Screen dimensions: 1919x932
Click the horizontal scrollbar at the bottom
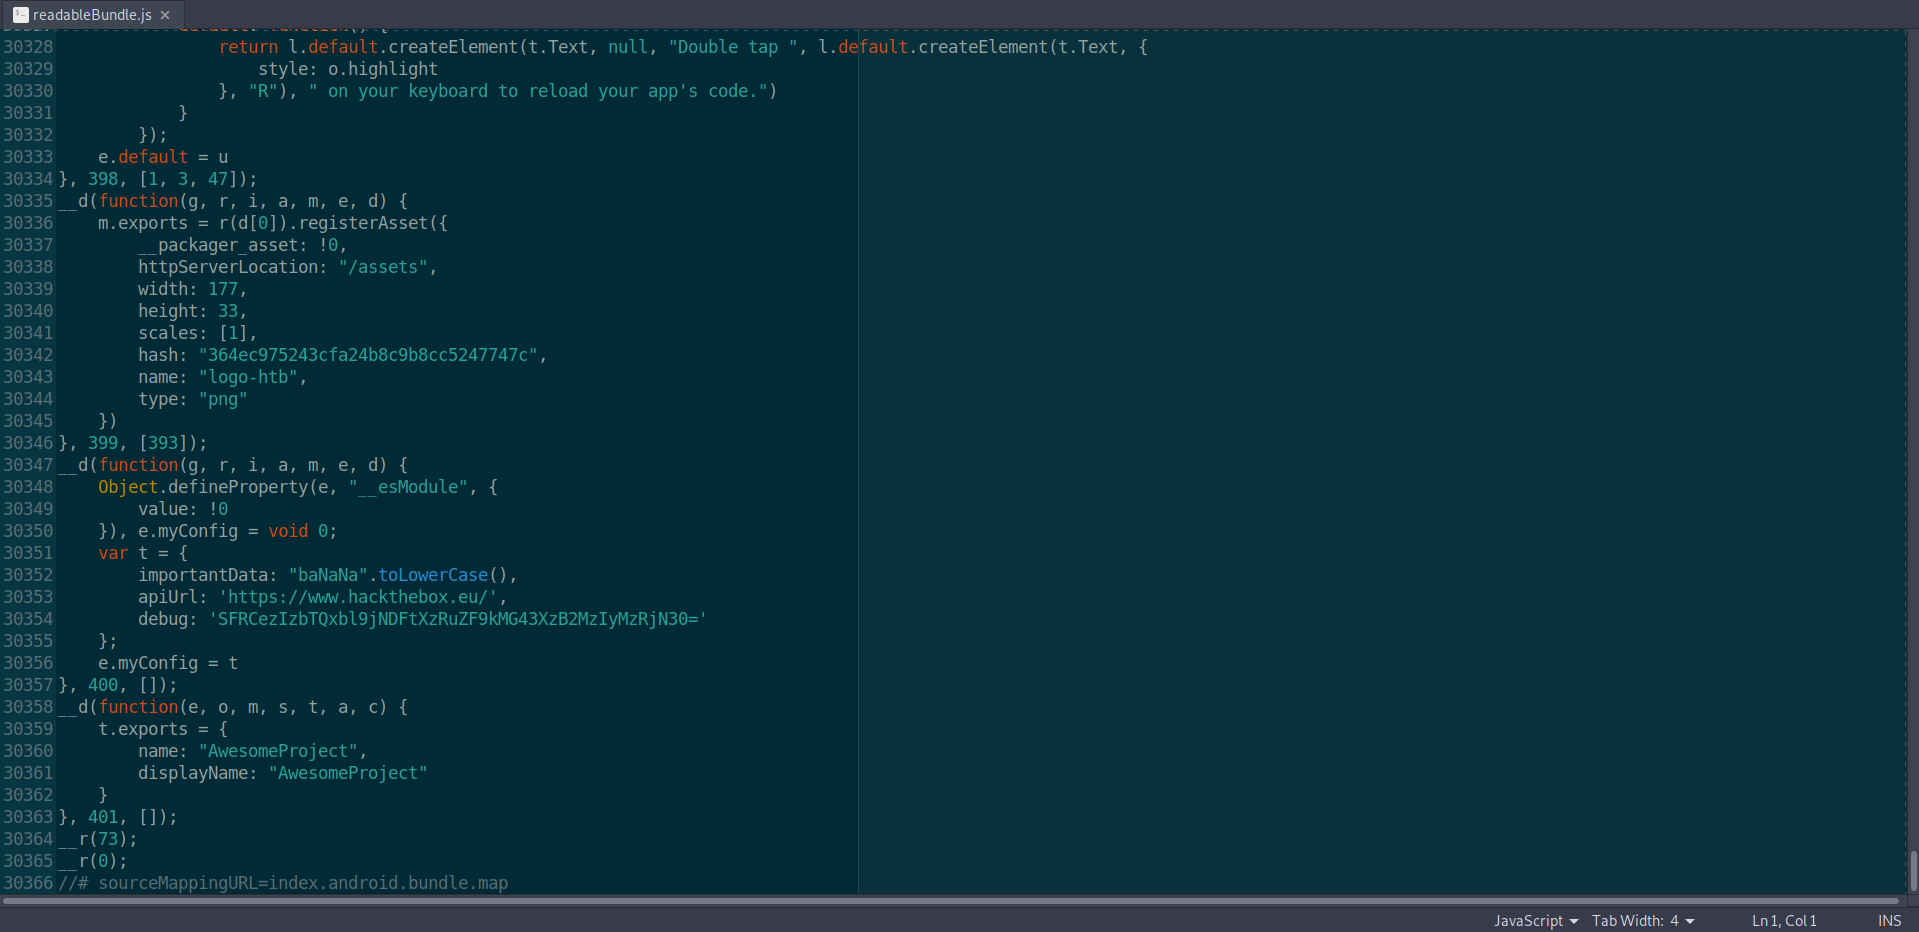coord(950,900)
